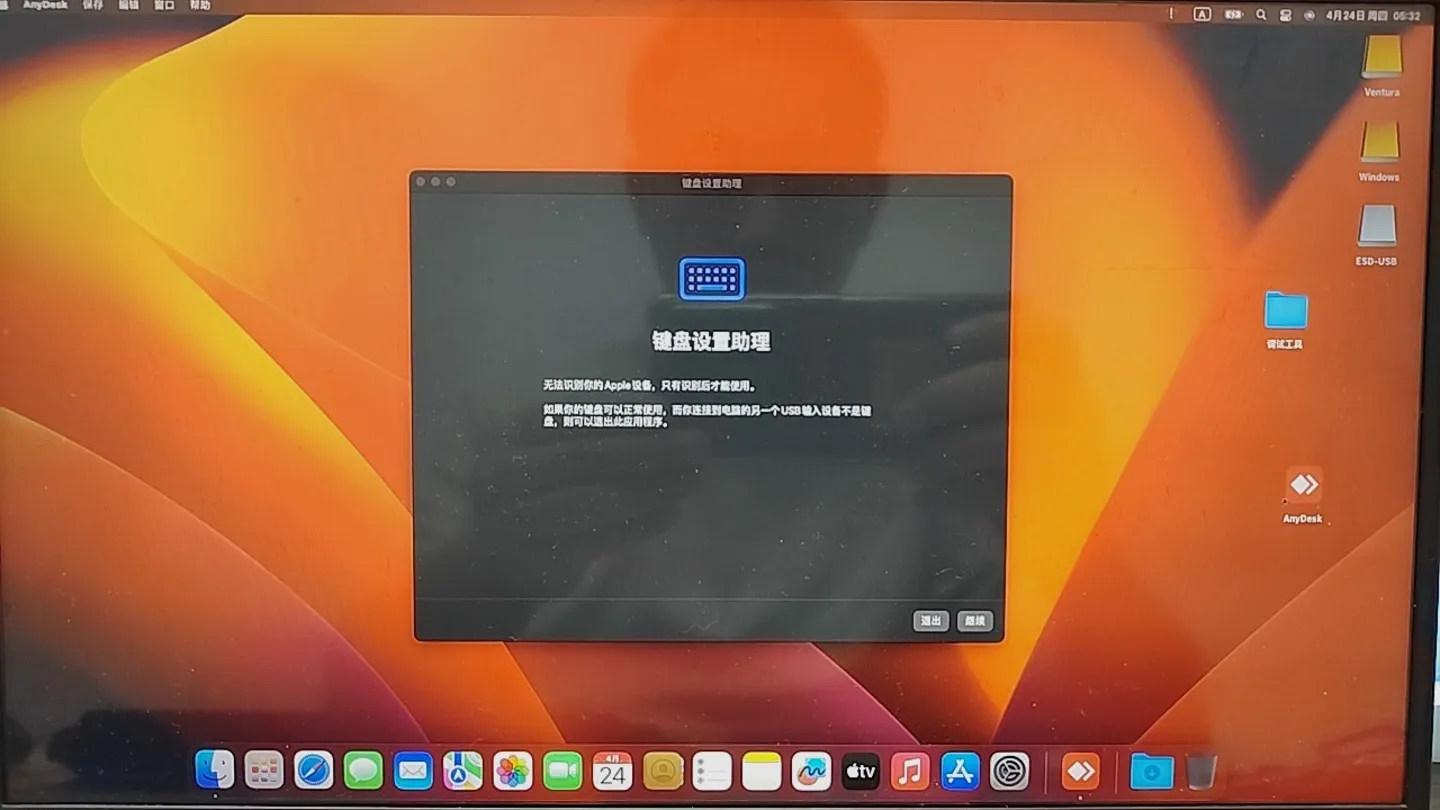Open Spotlight search from the menu bar
This screenshot has height=810, width=1440.
click(x=1262, y=15)
